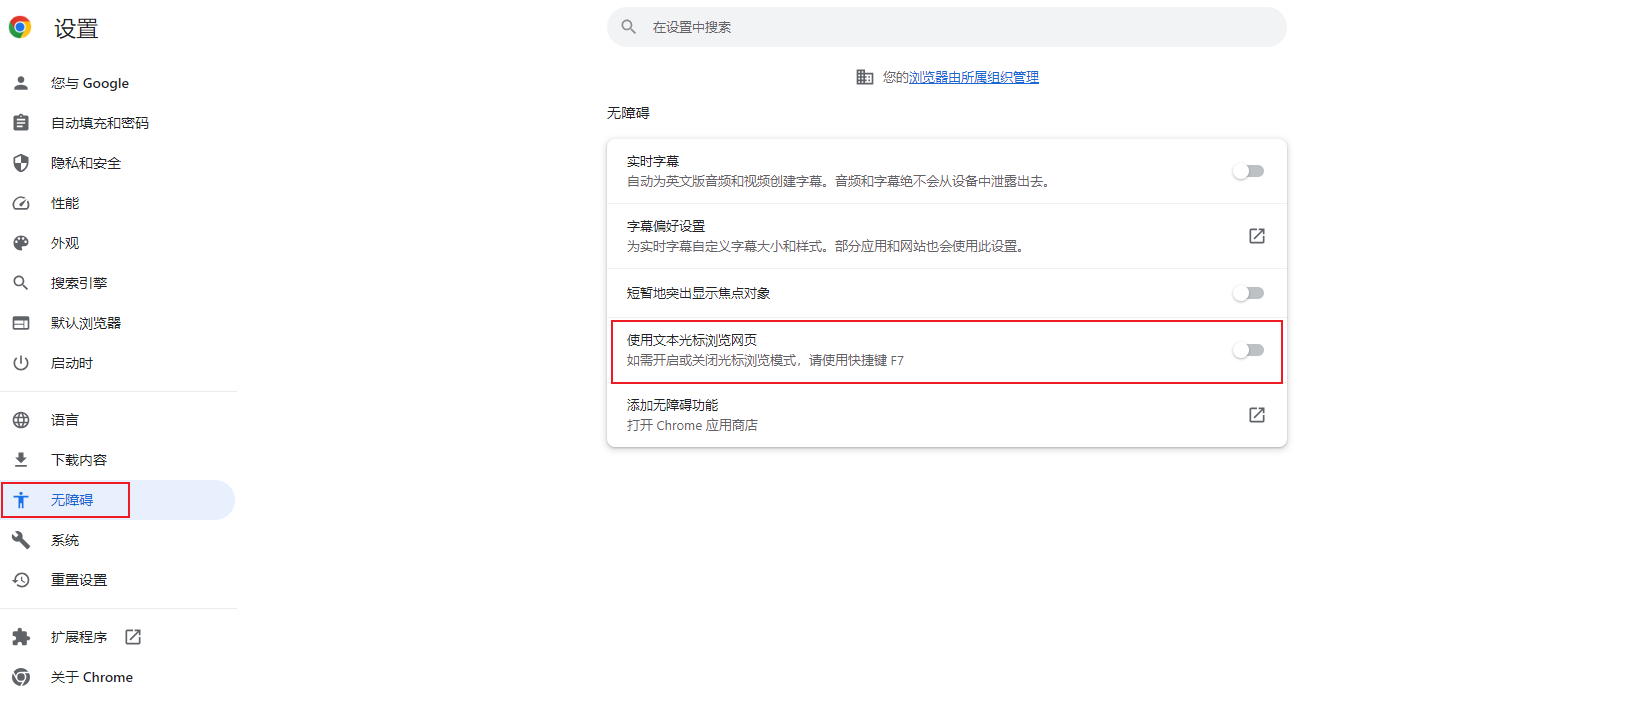Click the Chrome logo beside 设置
The width and height of the screenshot is (1631, 707).
[x=20, y=28]
